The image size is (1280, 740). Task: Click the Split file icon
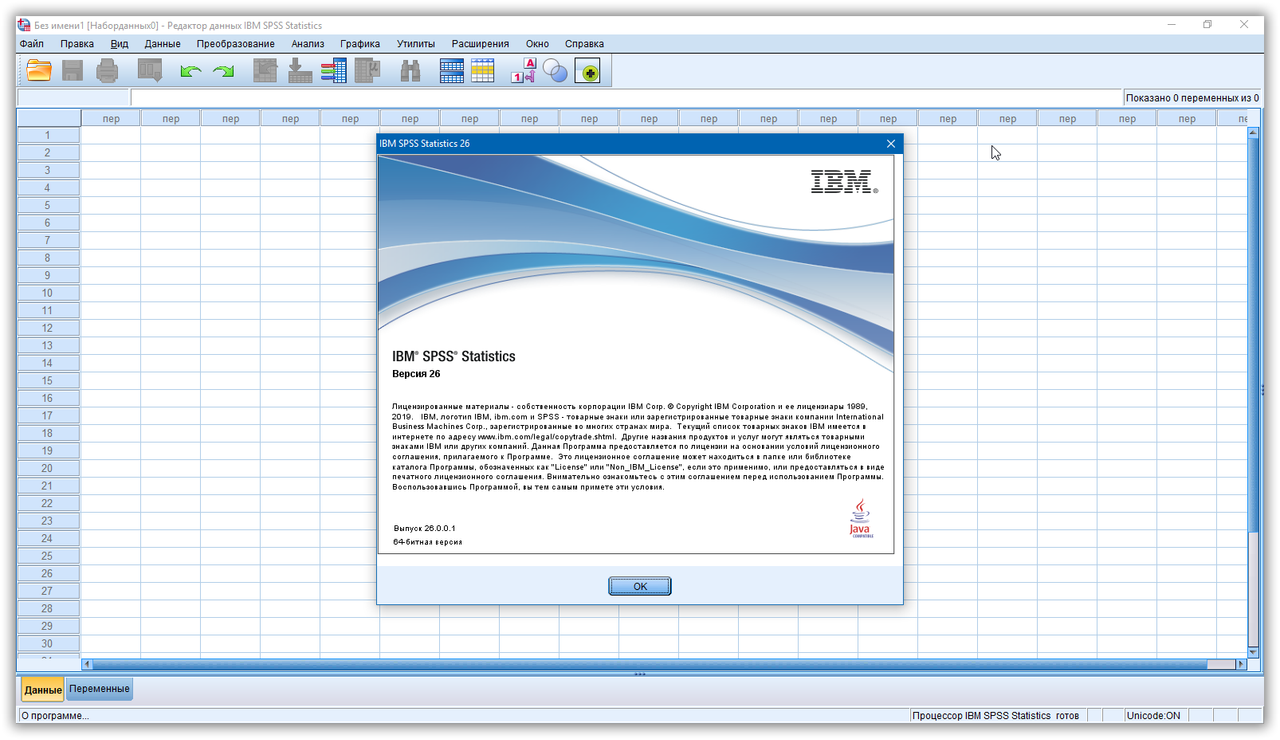coord(452,70)
